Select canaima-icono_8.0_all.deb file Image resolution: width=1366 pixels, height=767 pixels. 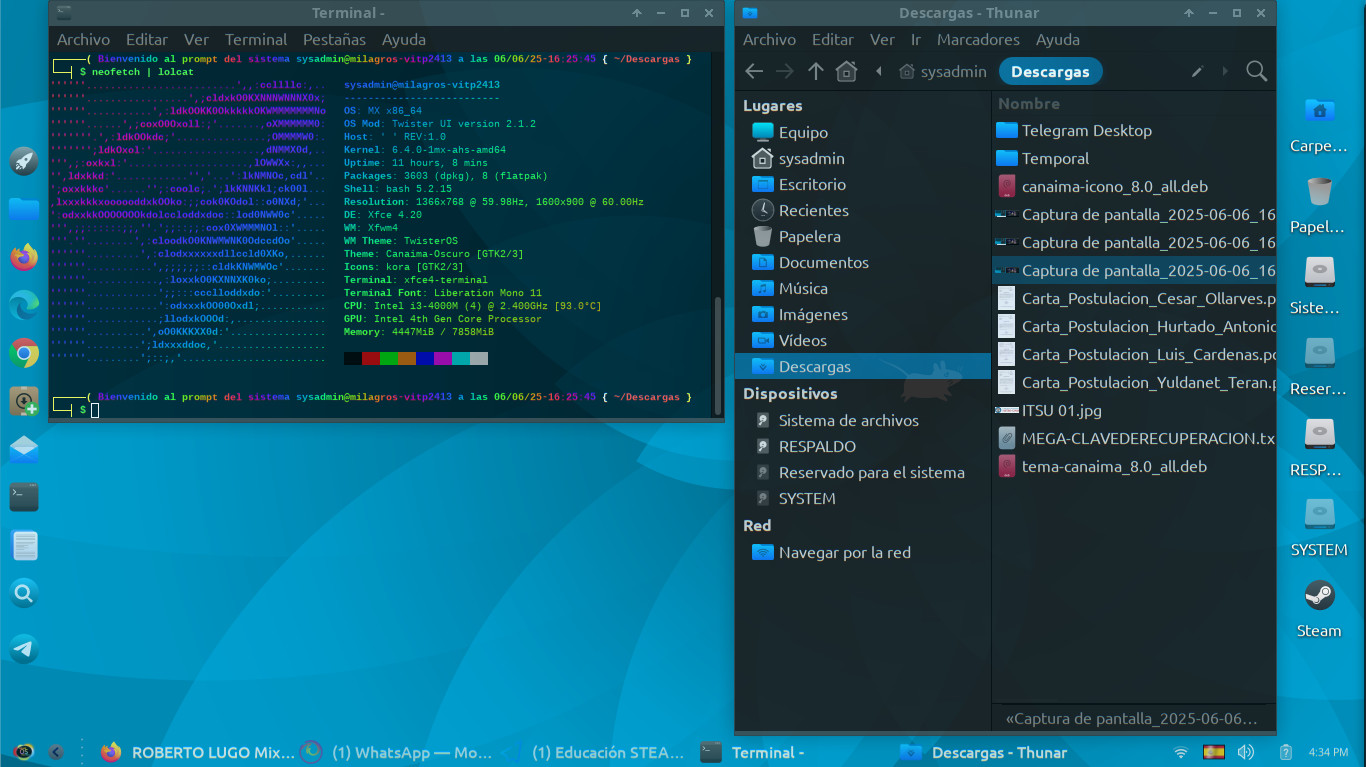[1134, 186]
